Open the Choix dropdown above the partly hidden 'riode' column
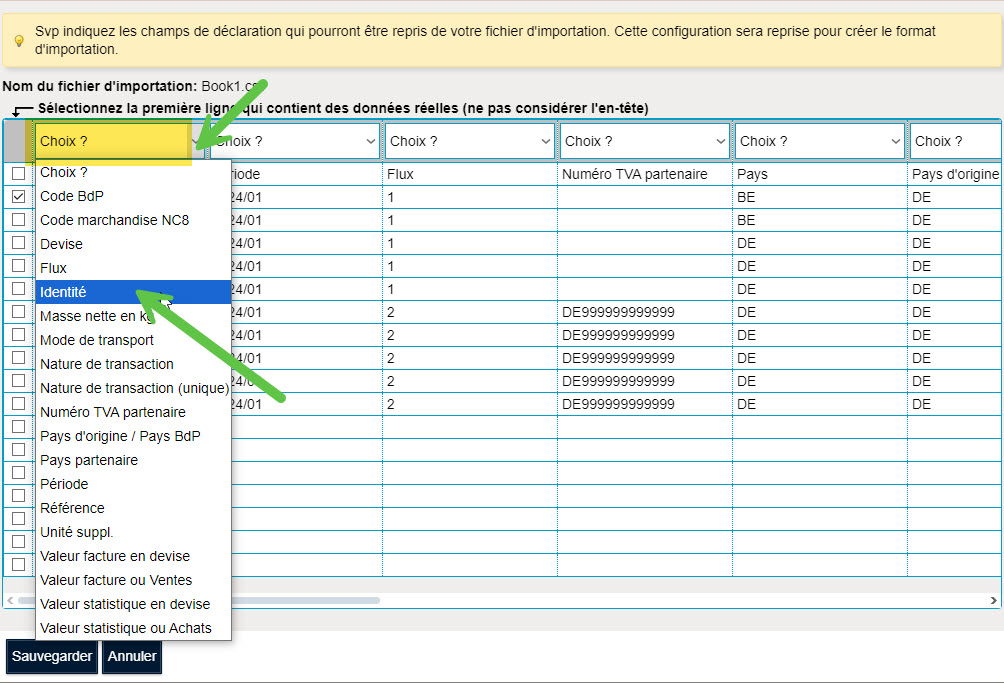1004x683 pixels. point(295,141)
